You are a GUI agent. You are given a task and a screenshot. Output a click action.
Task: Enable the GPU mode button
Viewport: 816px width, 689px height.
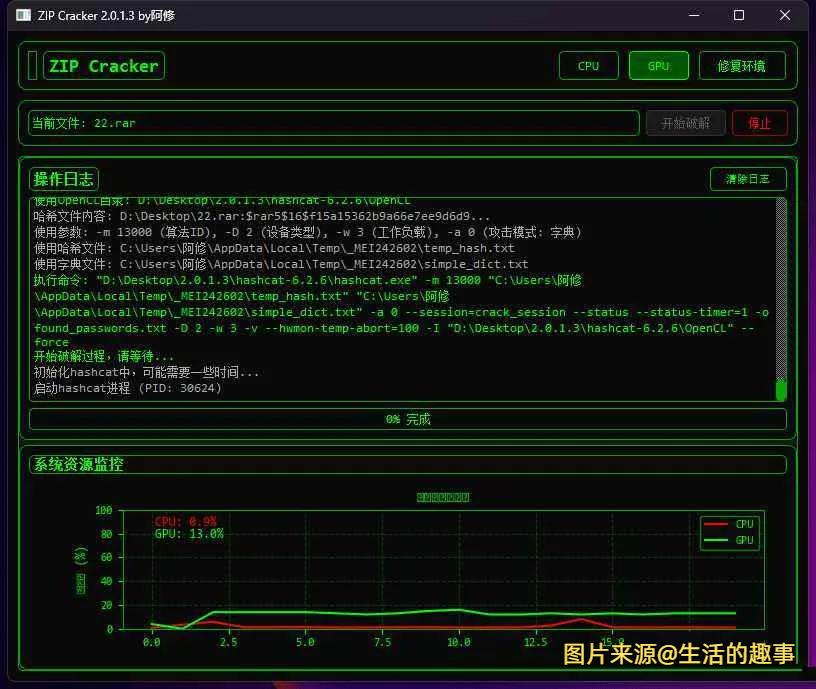(658, 65)
